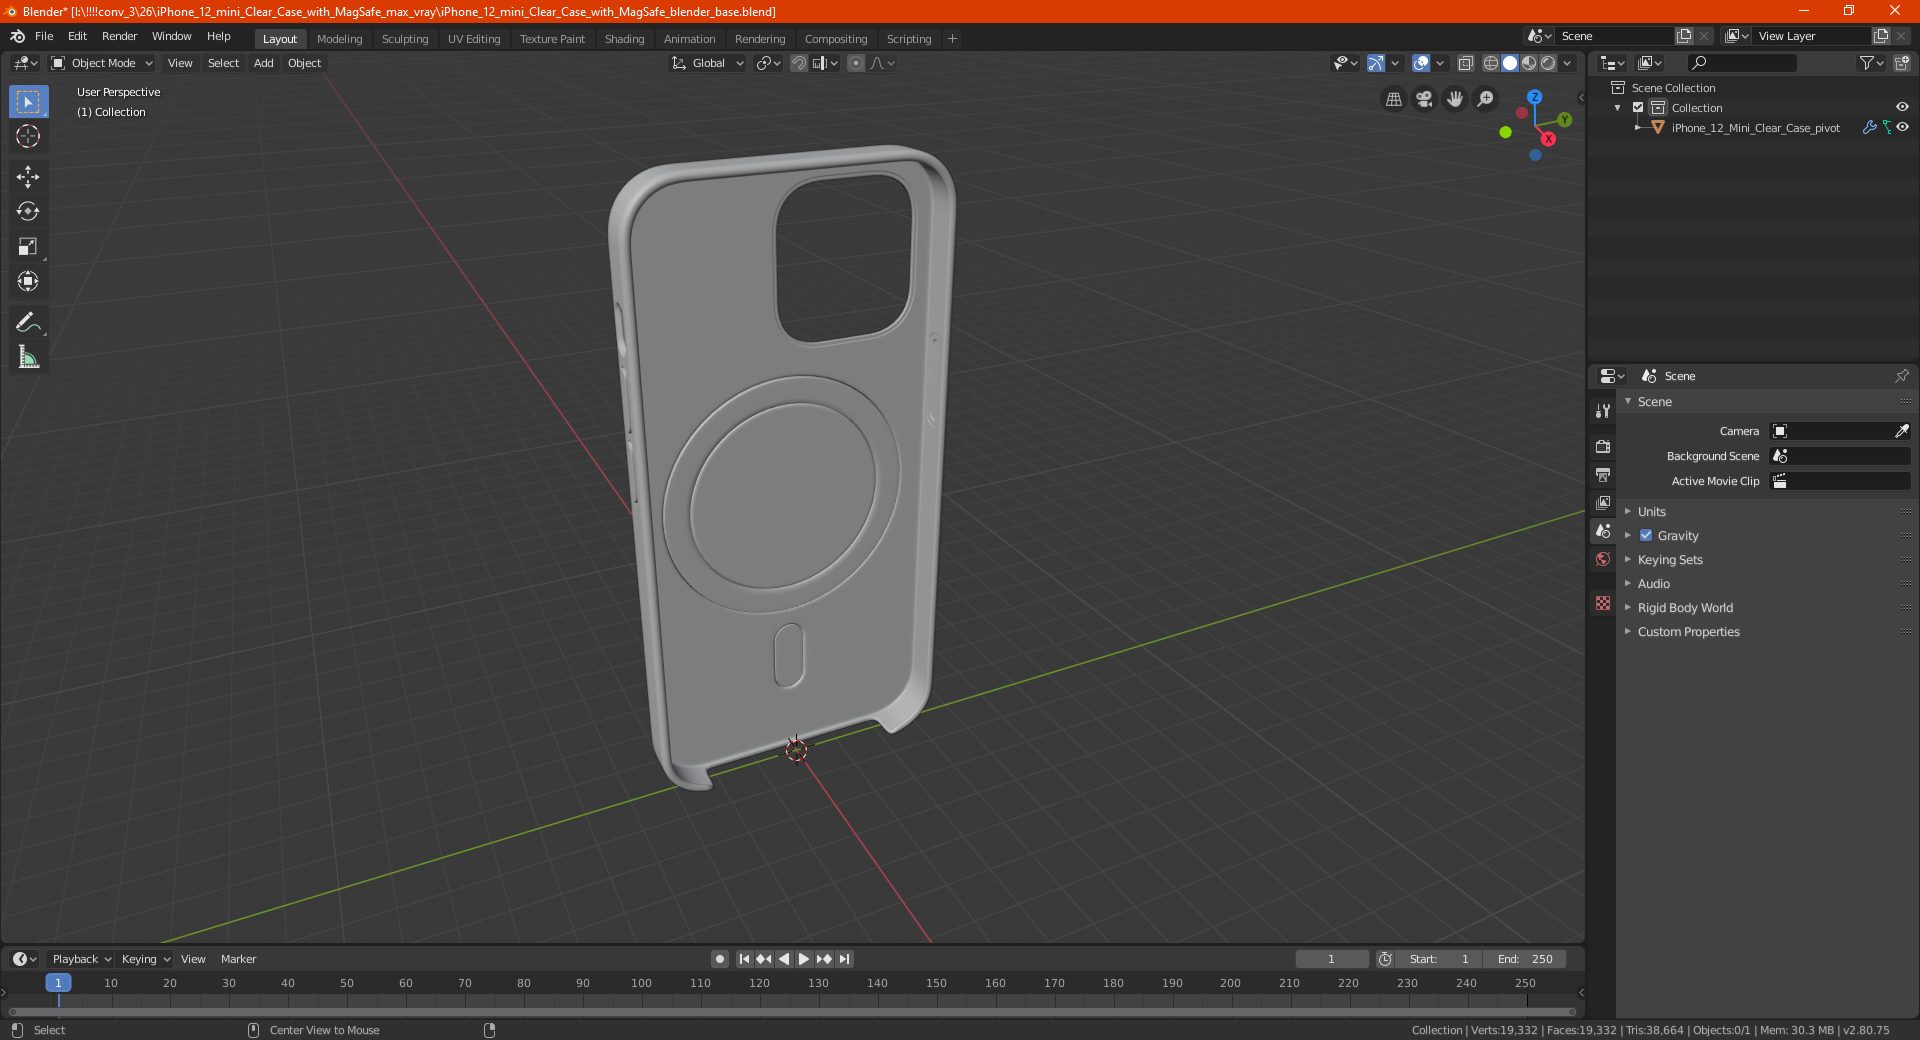Toggle auto keying record button
Image resolution: width=1920 pixels, height=1040 pixels.
[720, 959]
